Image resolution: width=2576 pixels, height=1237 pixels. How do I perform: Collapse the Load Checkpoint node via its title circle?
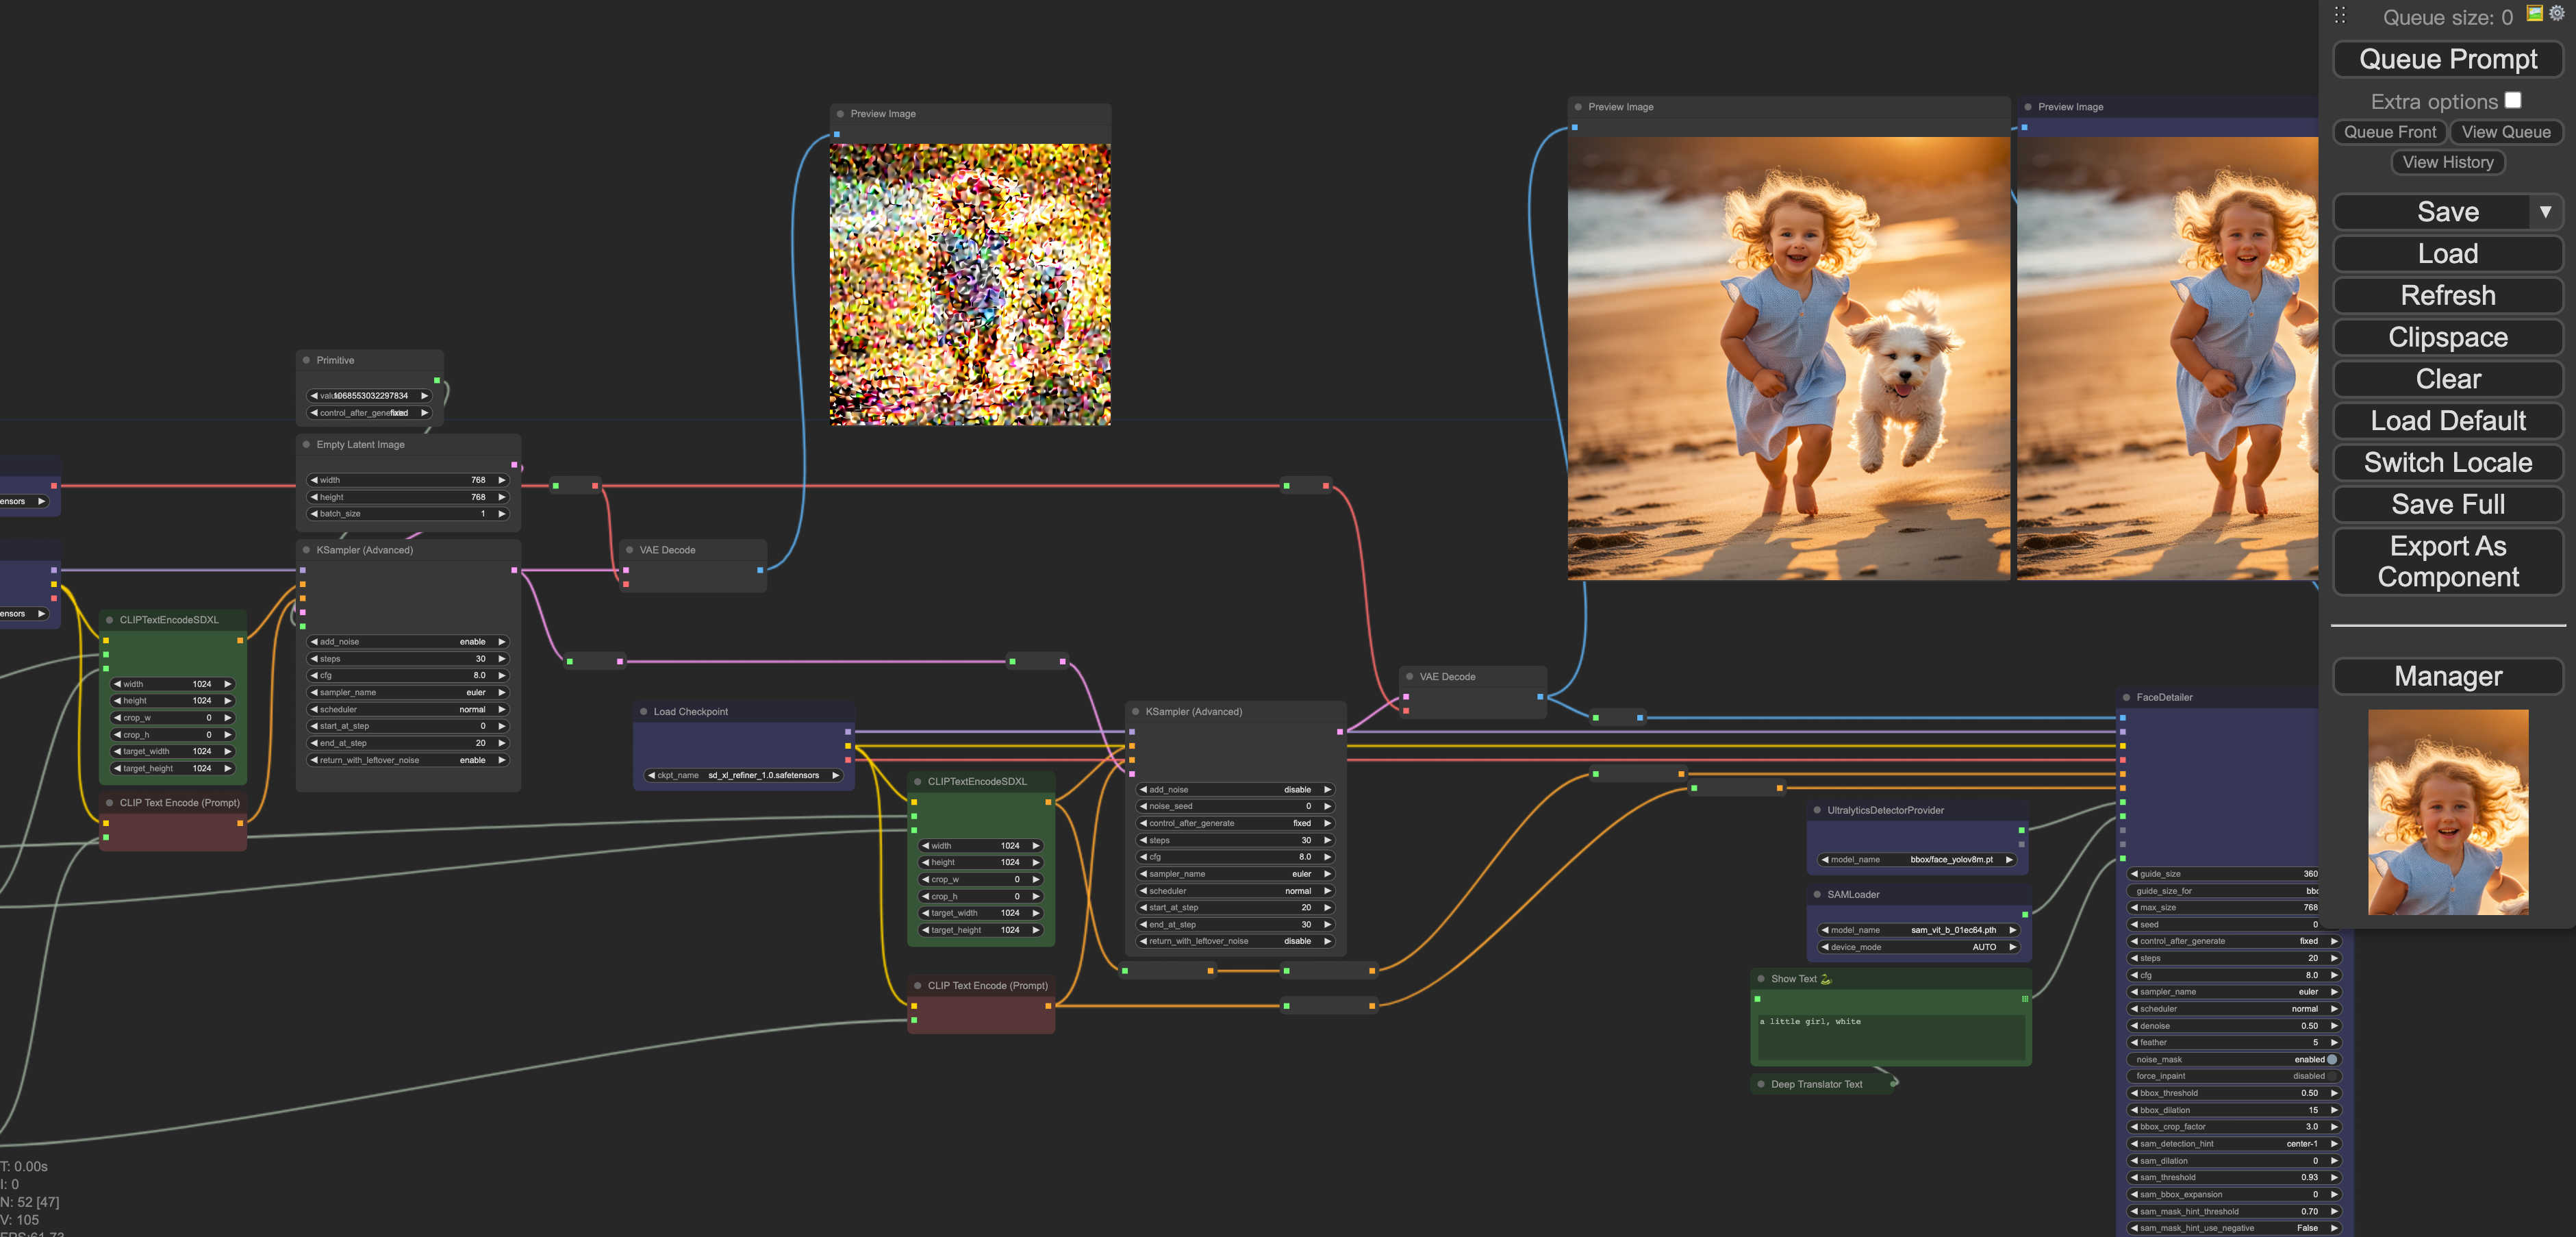pos(644,711)
